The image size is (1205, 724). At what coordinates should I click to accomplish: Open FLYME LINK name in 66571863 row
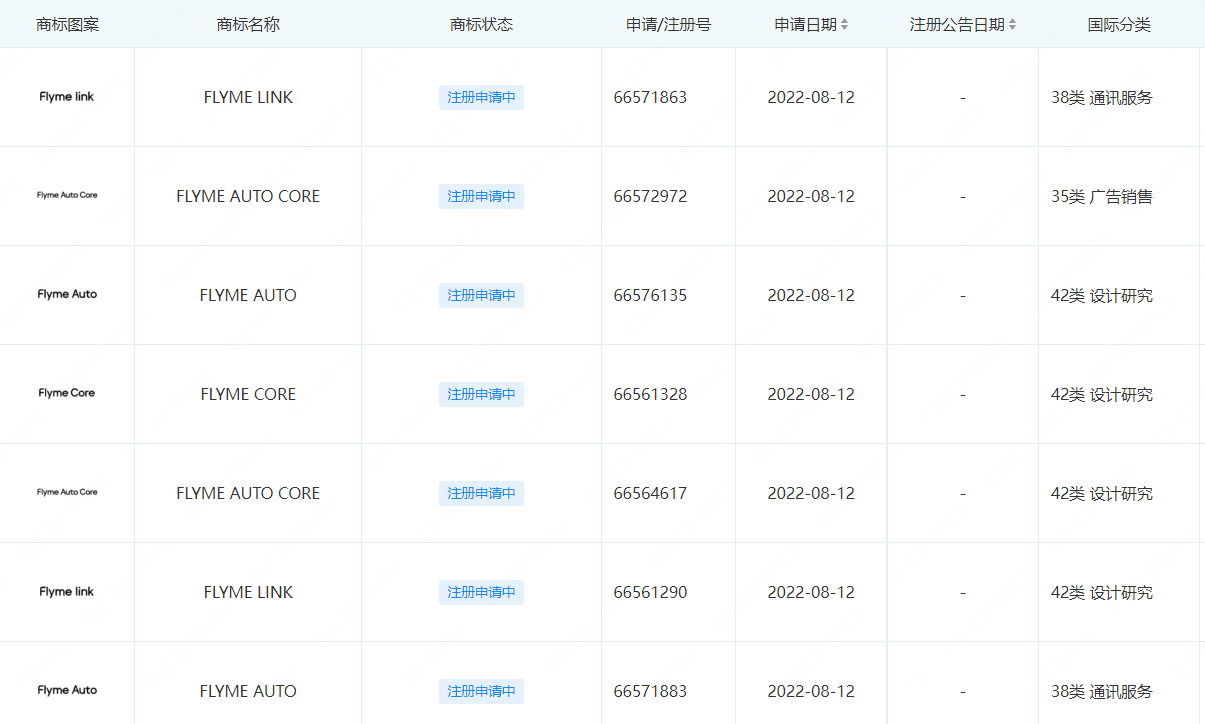point(248,98)
